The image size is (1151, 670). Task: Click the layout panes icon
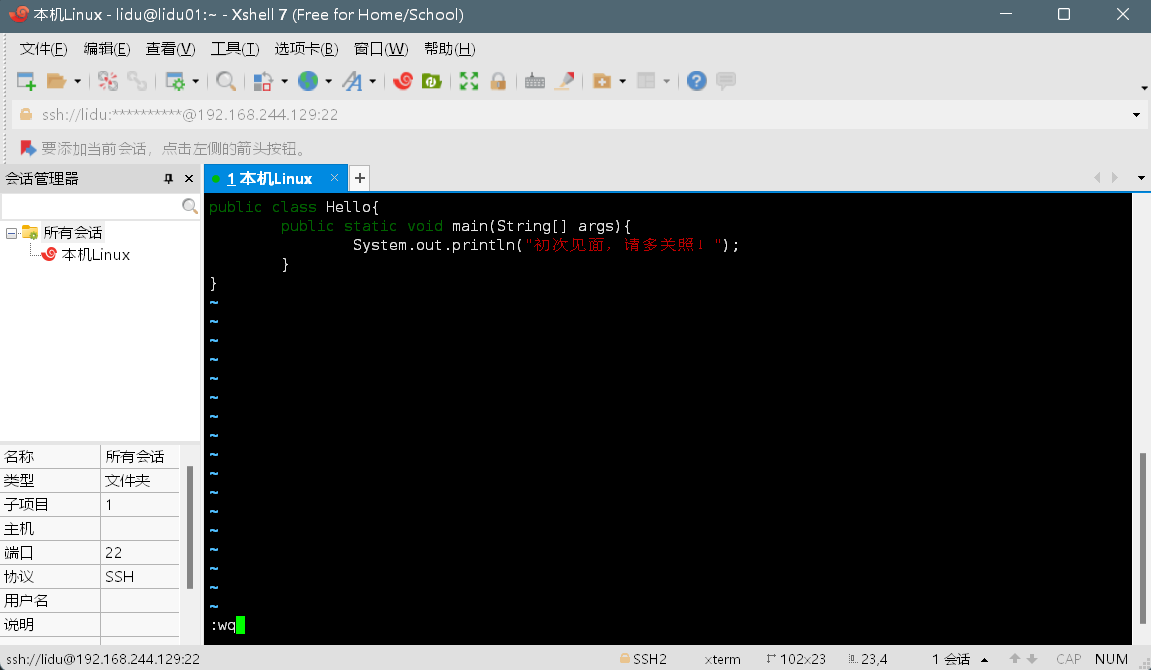(646, 81)
